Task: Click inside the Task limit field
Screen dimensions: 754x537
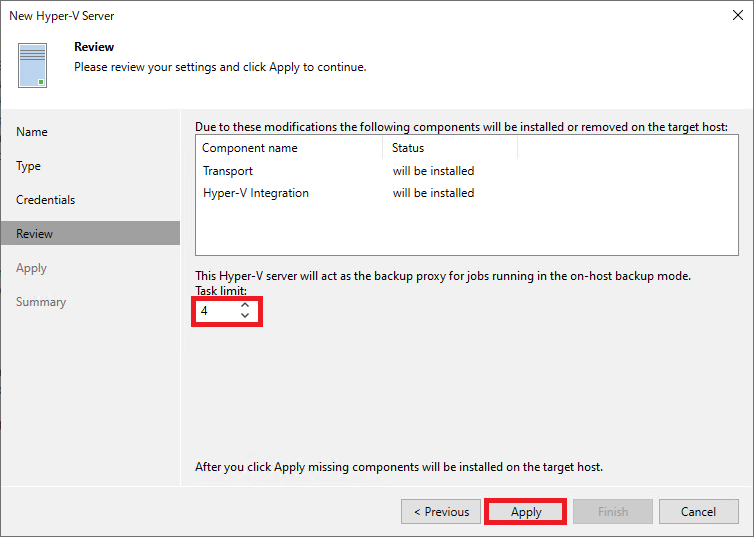Action: coord(216,311)
